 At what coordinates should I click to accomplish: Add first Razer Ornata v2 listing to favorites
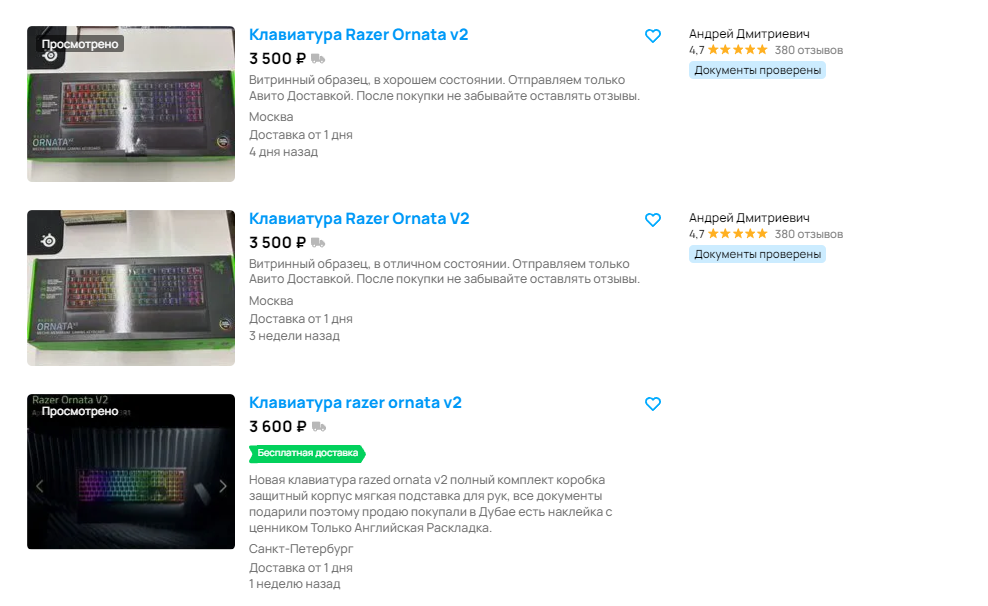(x=653, y=36)
